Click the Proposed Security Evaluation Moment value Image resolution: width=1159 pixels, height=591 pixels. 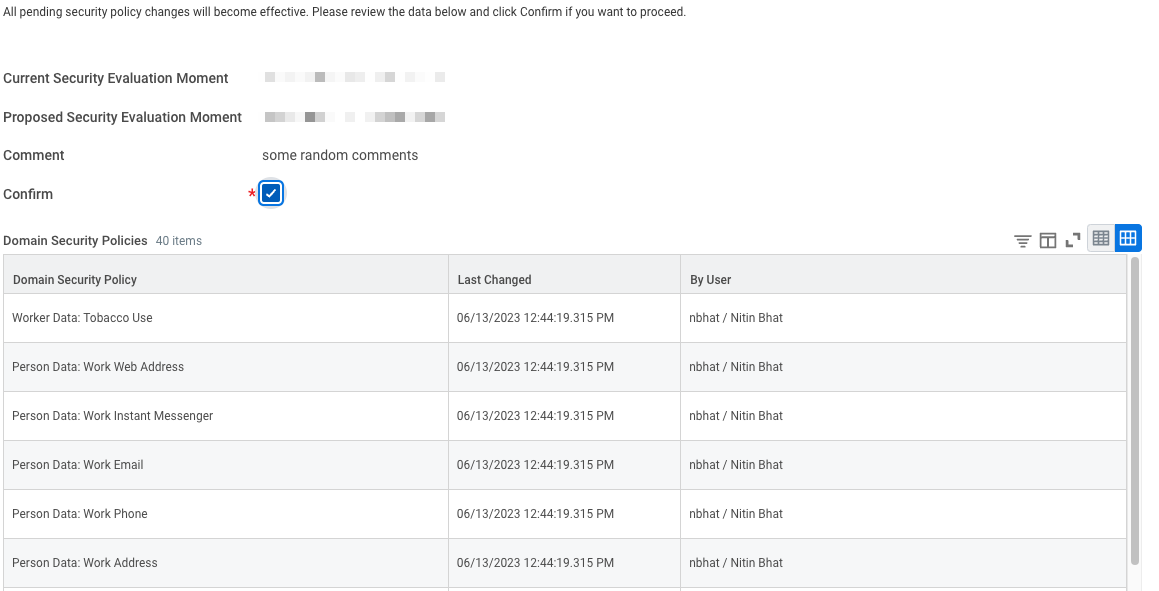point(354,117)
